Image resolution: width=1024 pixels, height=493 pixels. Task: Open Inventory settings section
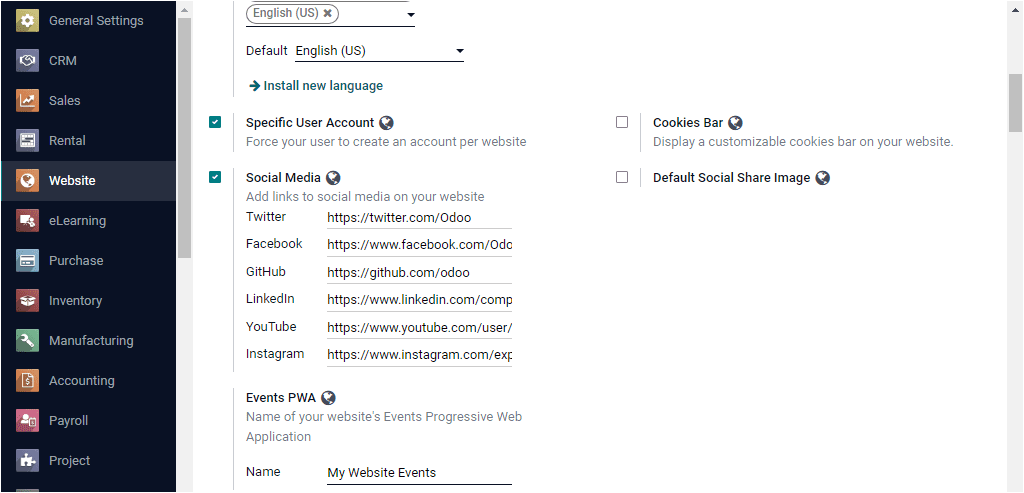[88, 301]
